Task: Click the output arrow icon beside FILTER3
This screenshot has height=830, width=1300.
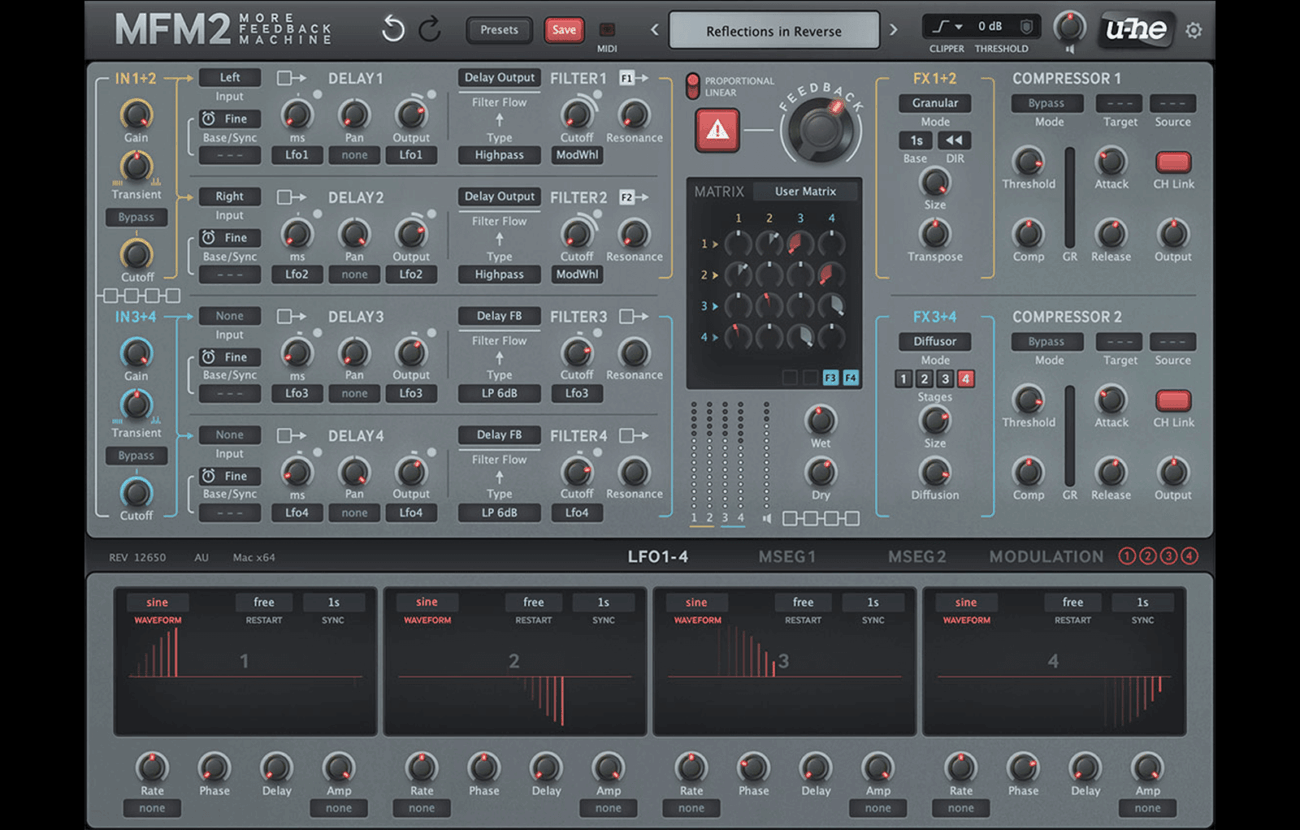Action: [x=633, y=316]
